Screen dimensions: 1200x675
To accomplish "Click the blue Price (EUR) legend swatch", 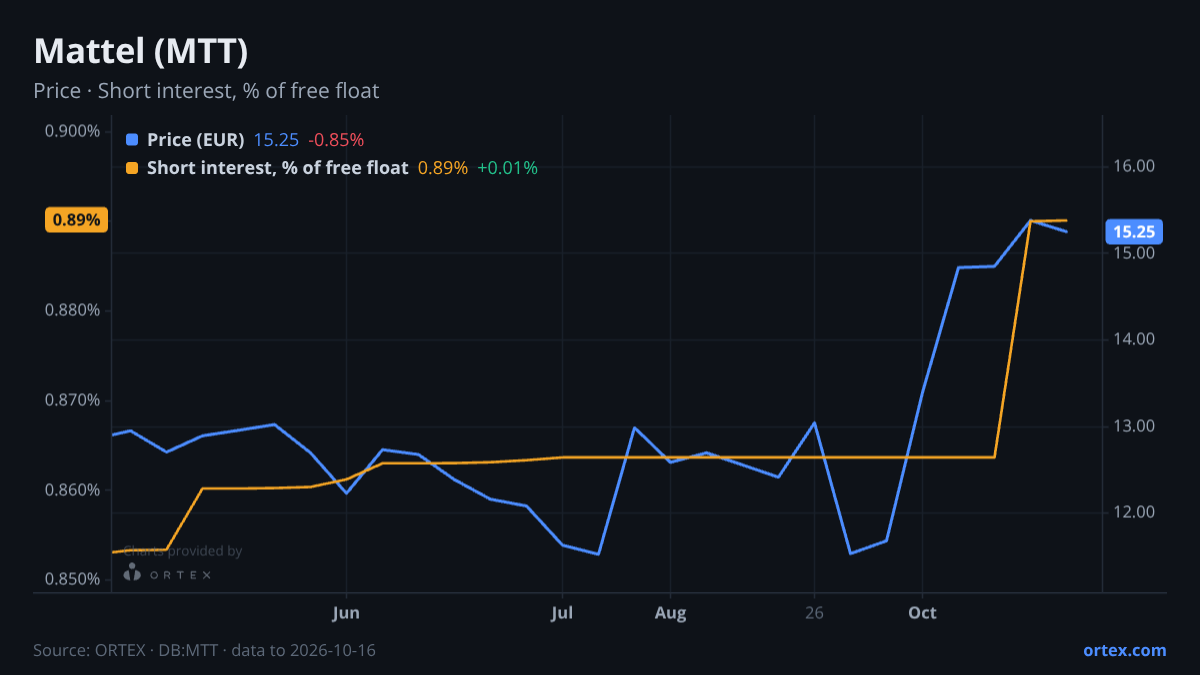I will point(132,140).
